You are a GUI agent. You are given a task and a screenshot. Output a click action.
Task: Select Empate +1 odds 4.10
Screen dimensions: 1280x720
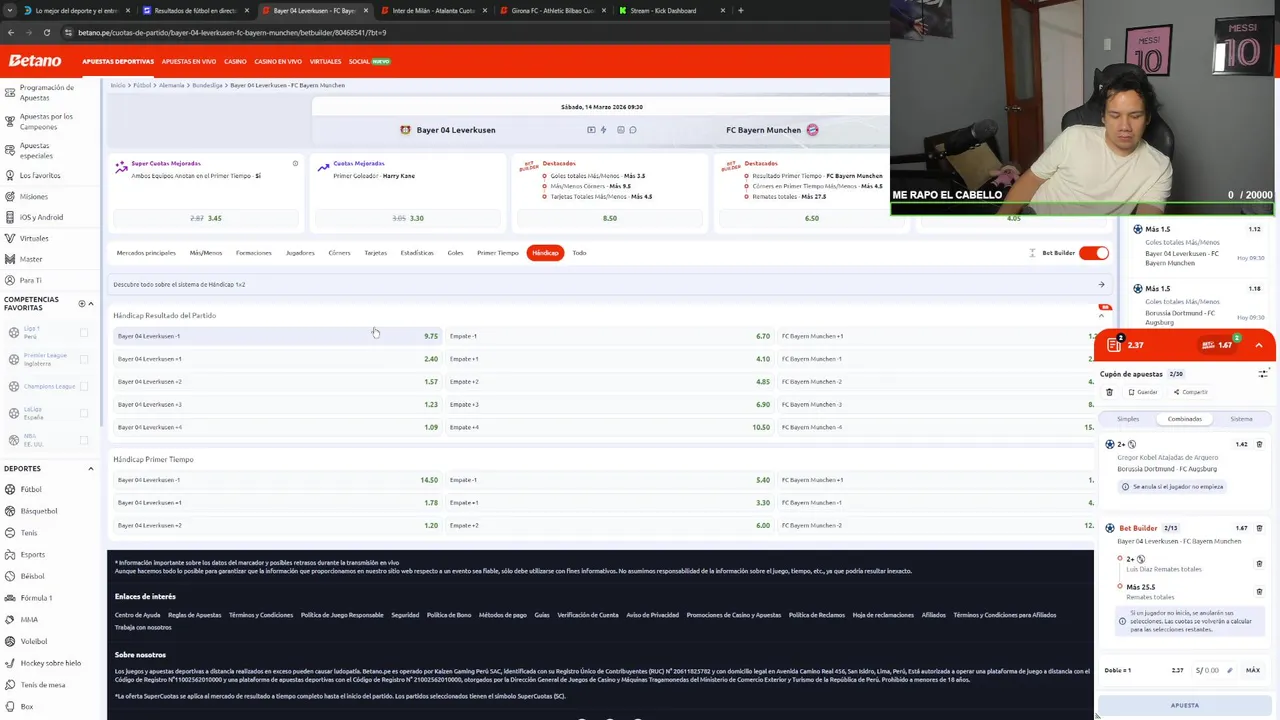609,359
